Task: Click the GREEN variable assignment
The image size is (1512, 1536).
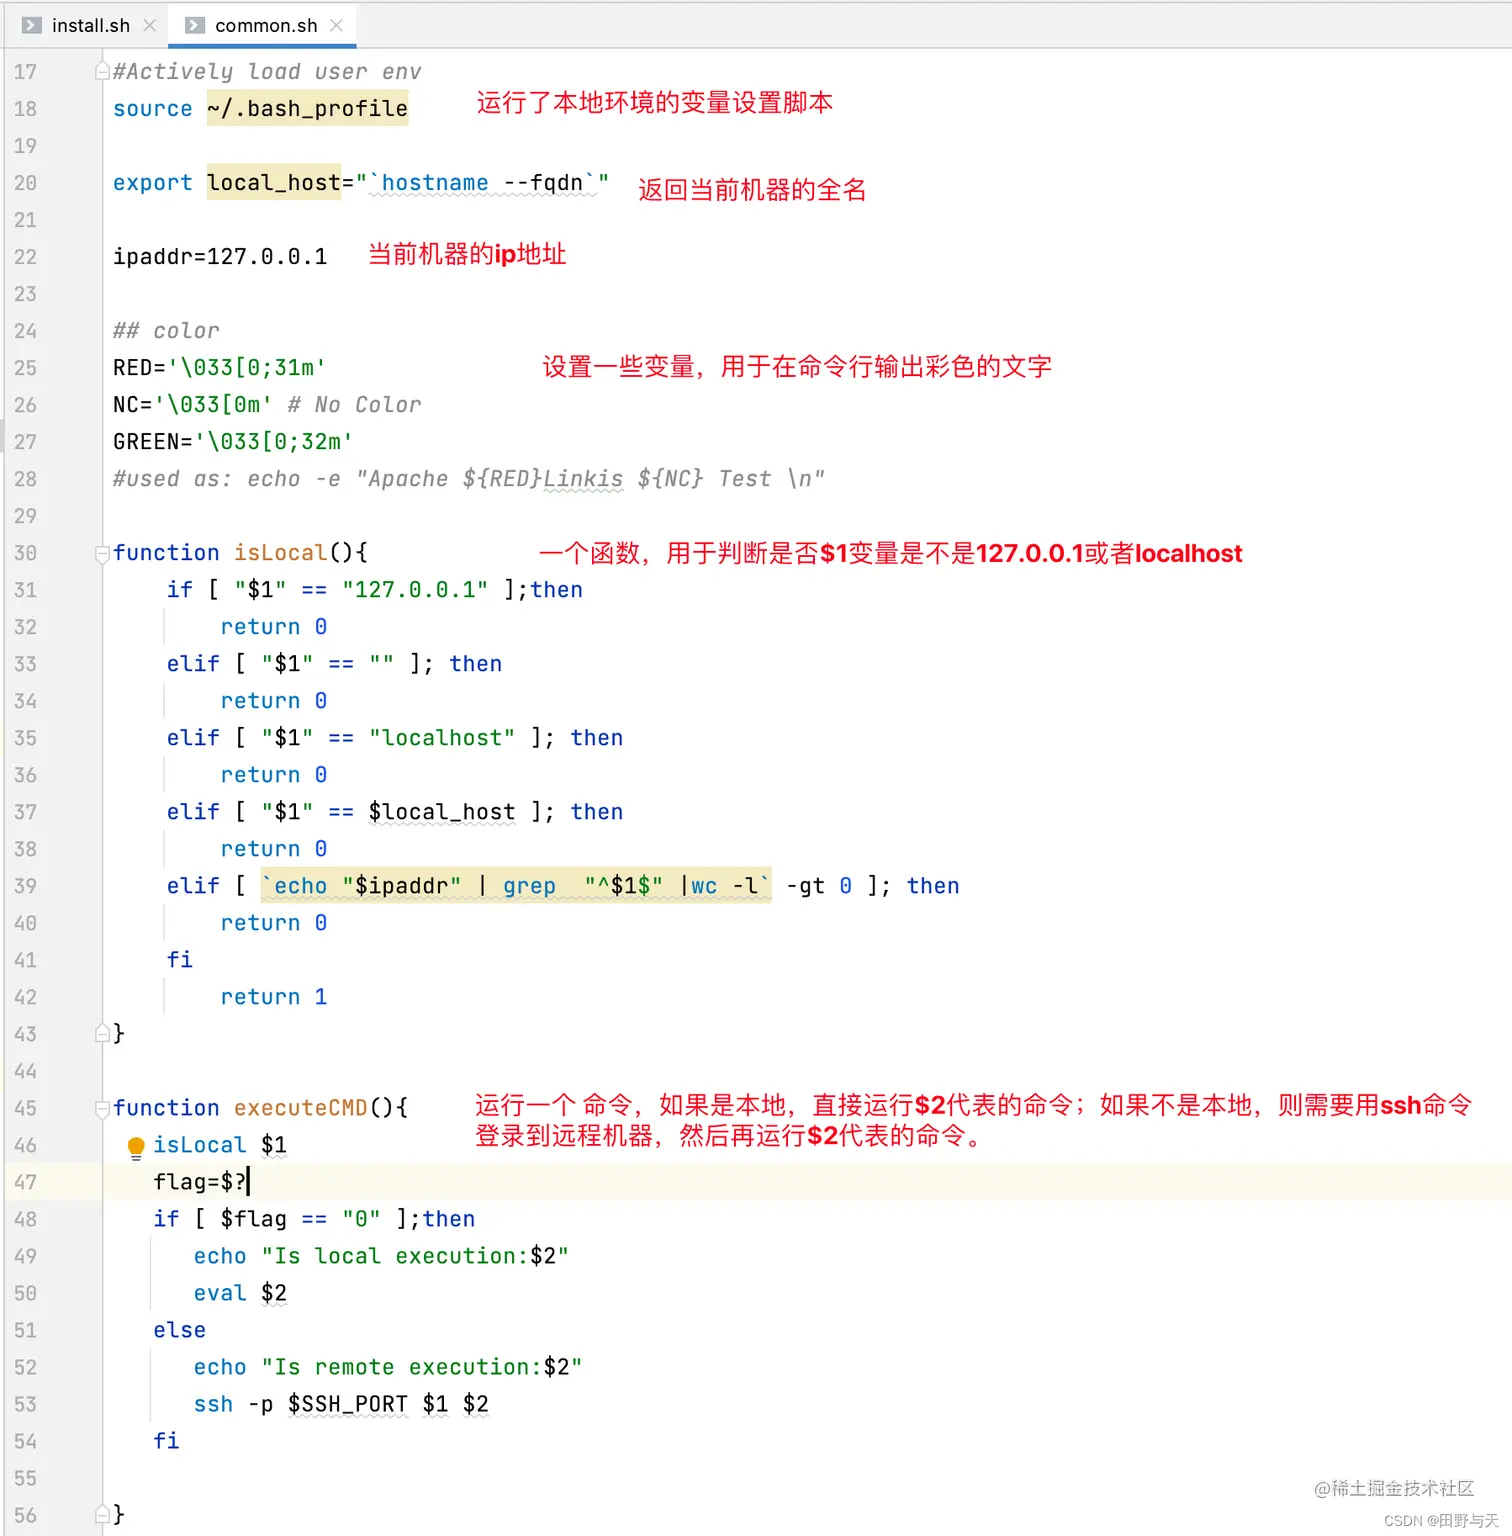Action: click(233, 441)
